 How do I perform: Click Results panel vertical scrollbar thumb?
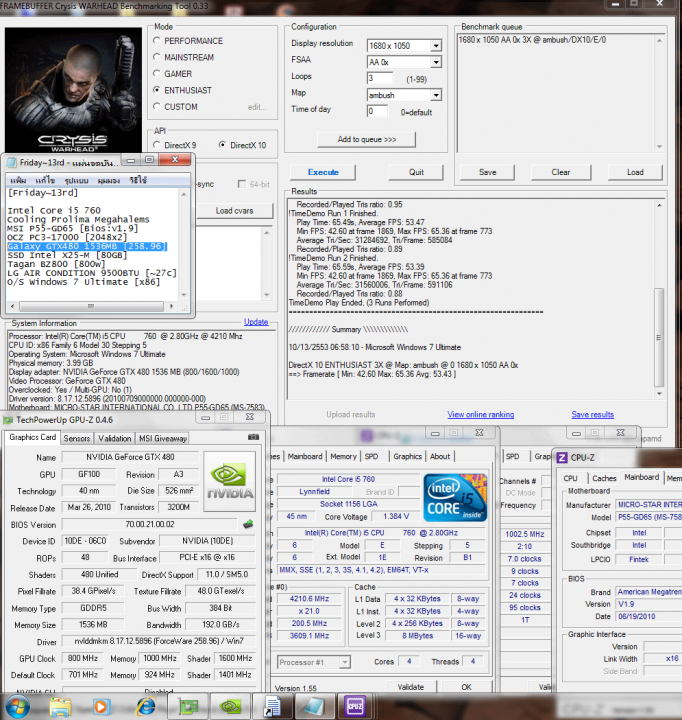click(x=659, y=338)
